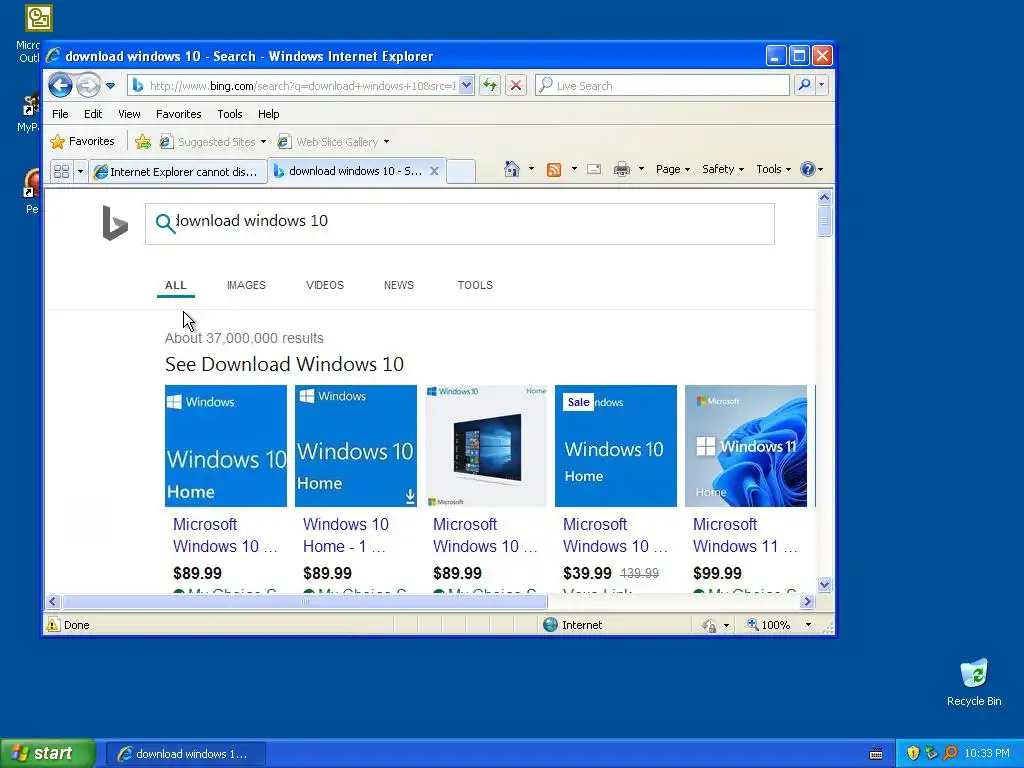1024x768 pixels.
Task: Click the security shield tray icon
Action: point(913,754)
